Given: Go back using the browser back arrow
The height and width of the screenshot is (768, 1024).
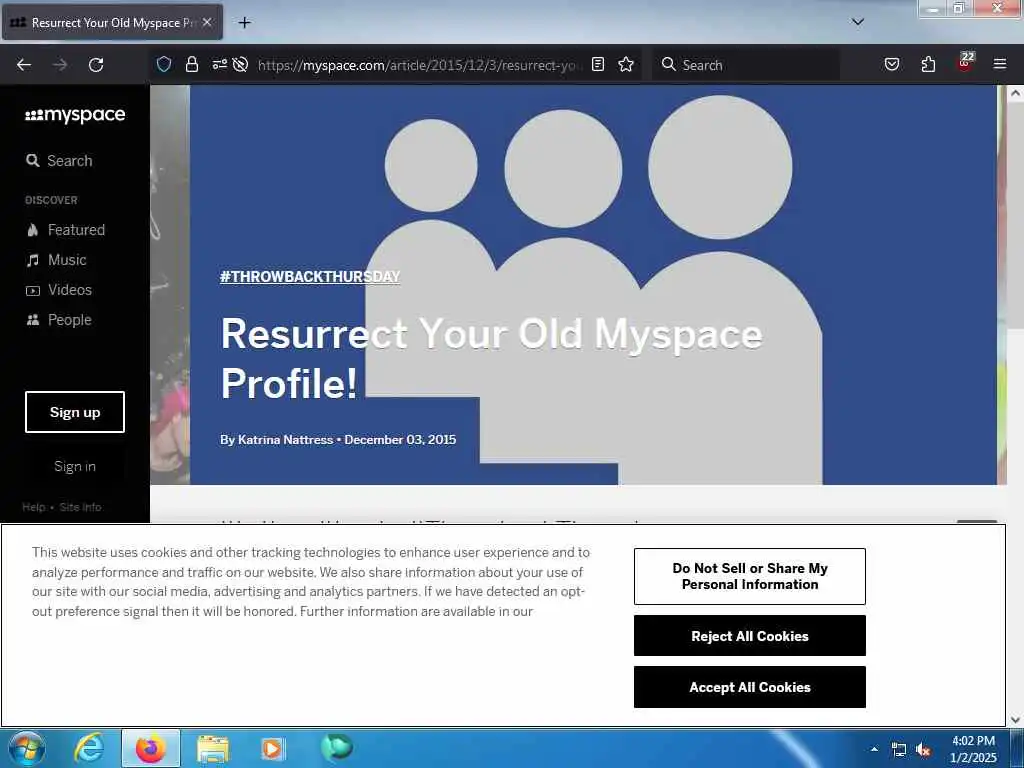Looking at the screenshot, I should pos(24,65).
